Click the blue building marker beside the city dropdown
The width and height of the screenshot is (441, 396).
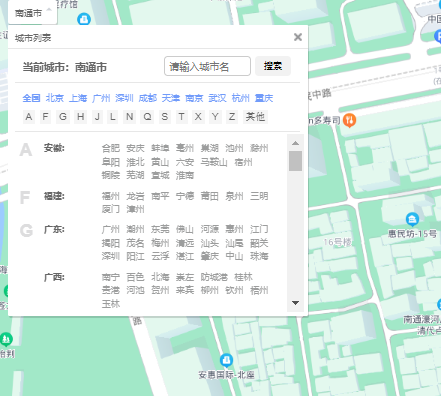tap(84, 19)
